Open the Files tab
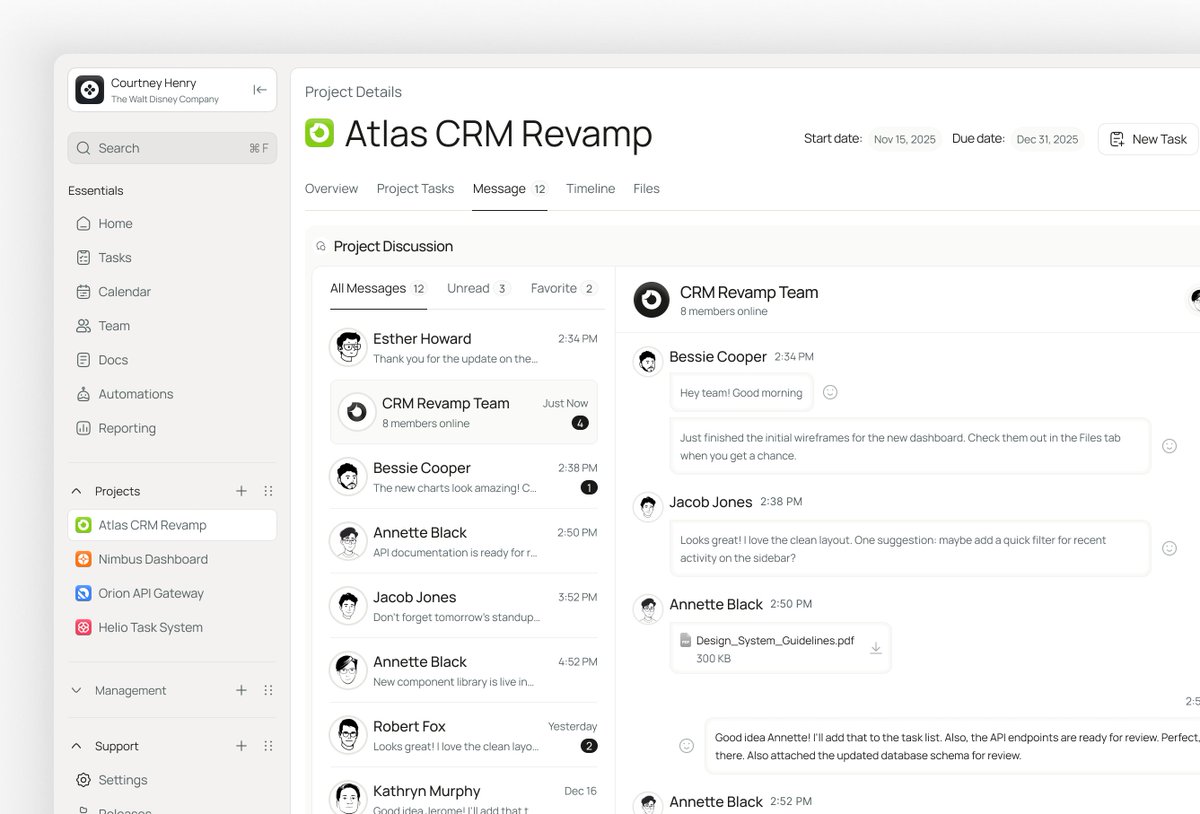This screenshot has height=814, width=1200. coord(646,189)
